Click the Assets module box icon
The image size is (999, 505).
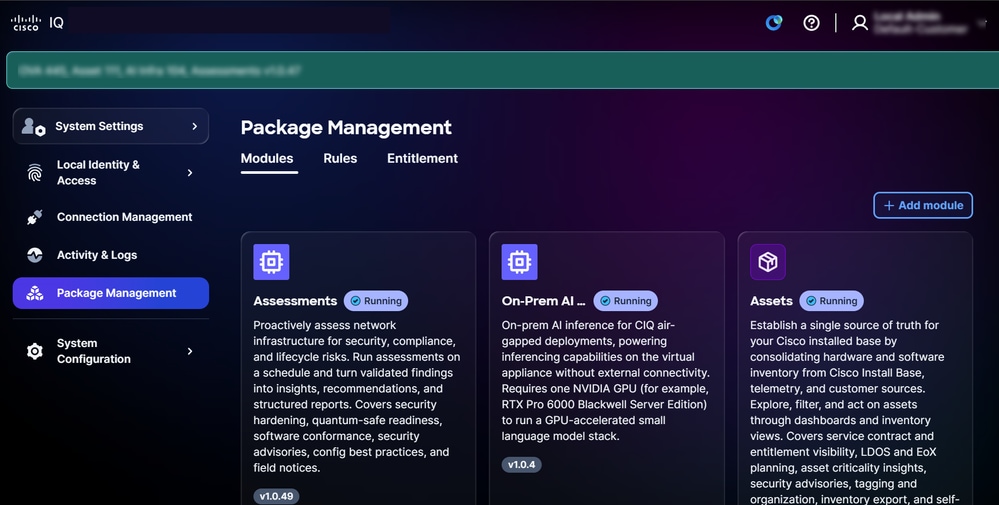tap(768, 262)
